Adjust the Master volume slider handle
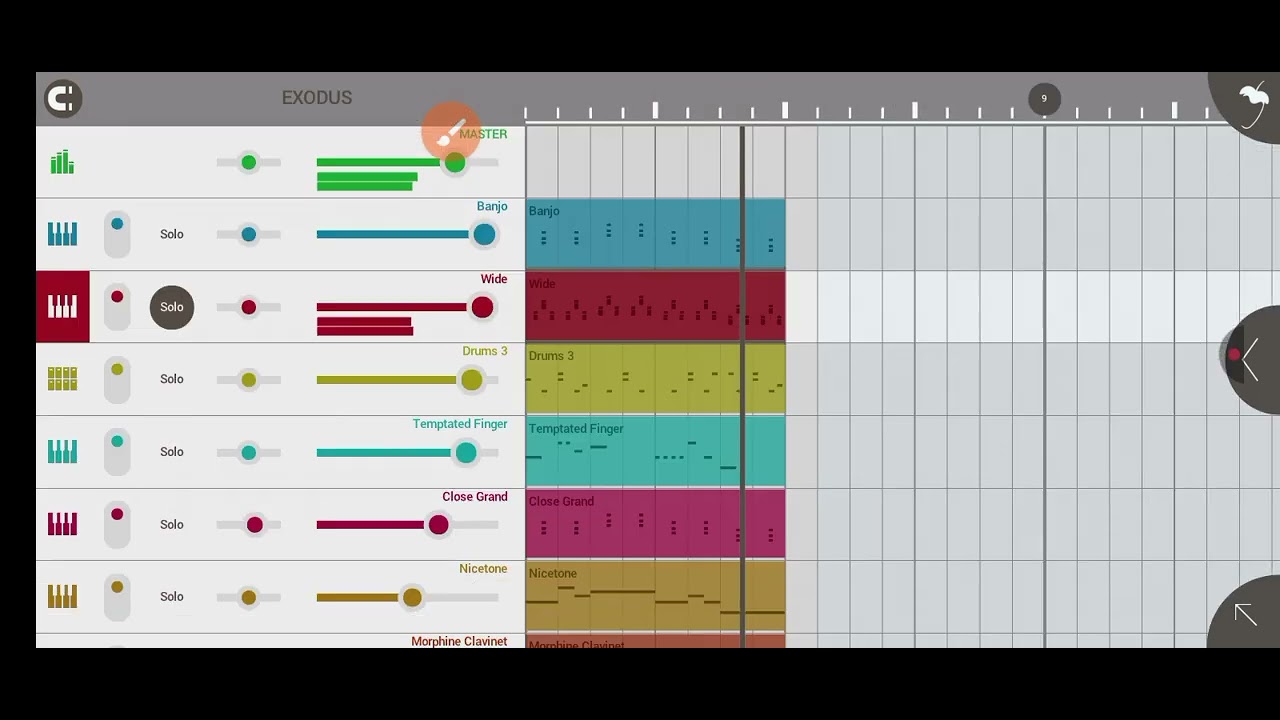Viewport: 1280px width, 720px height. (x=455, y=162)
